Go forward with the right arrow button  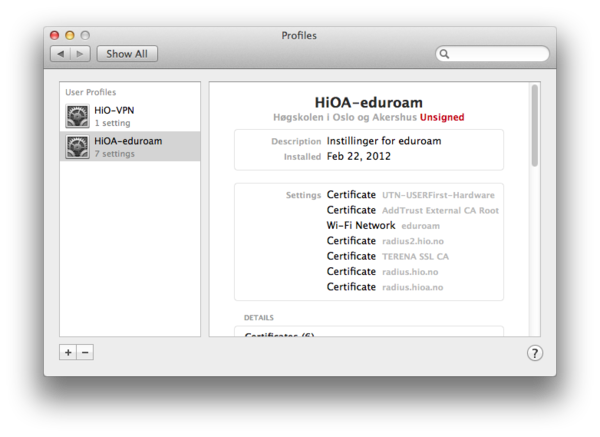point(80,54)
